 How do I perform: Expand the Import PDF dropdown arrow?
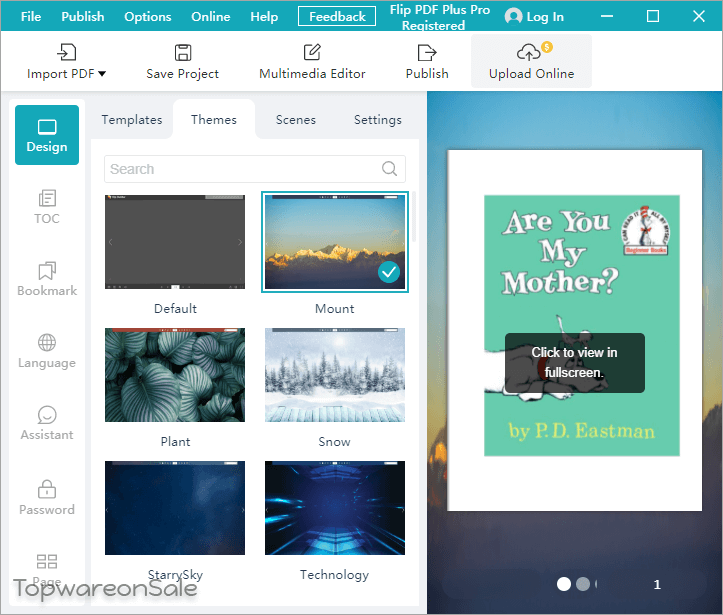tap(102, 74)
